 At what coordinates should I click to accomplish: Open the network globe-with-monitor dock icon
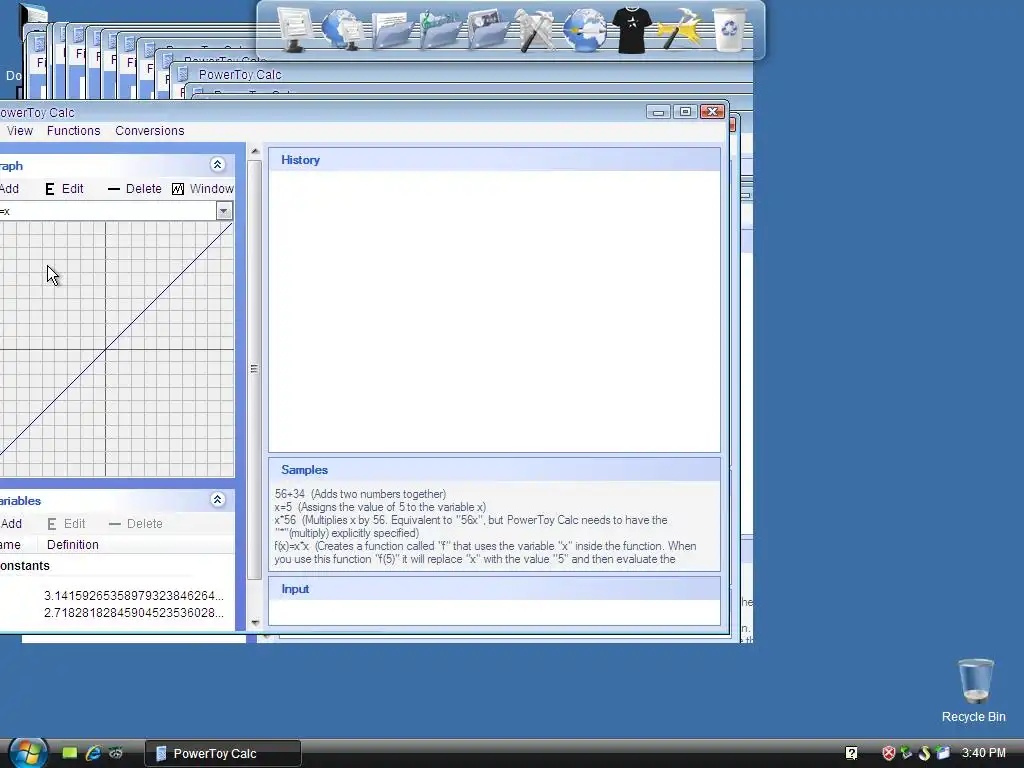tap(342, 29)
